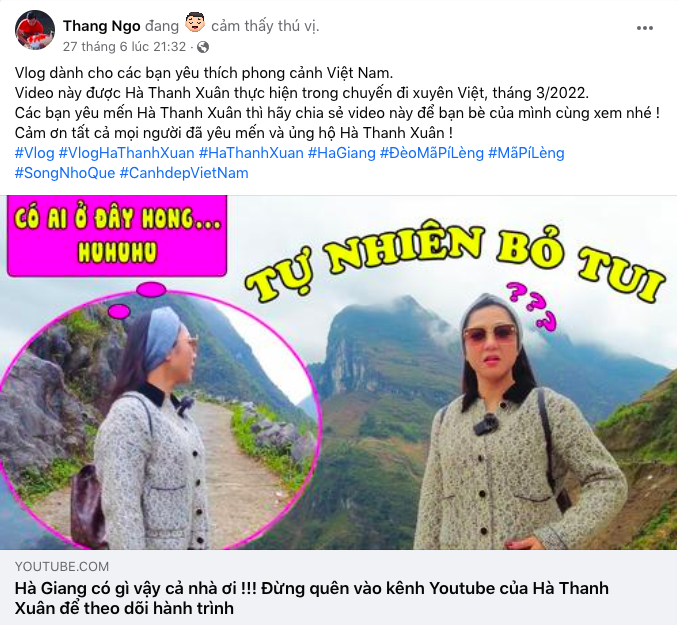
Task: Click the pink 'Có ai ở đây hong' caption box
Action: point(117,235)
